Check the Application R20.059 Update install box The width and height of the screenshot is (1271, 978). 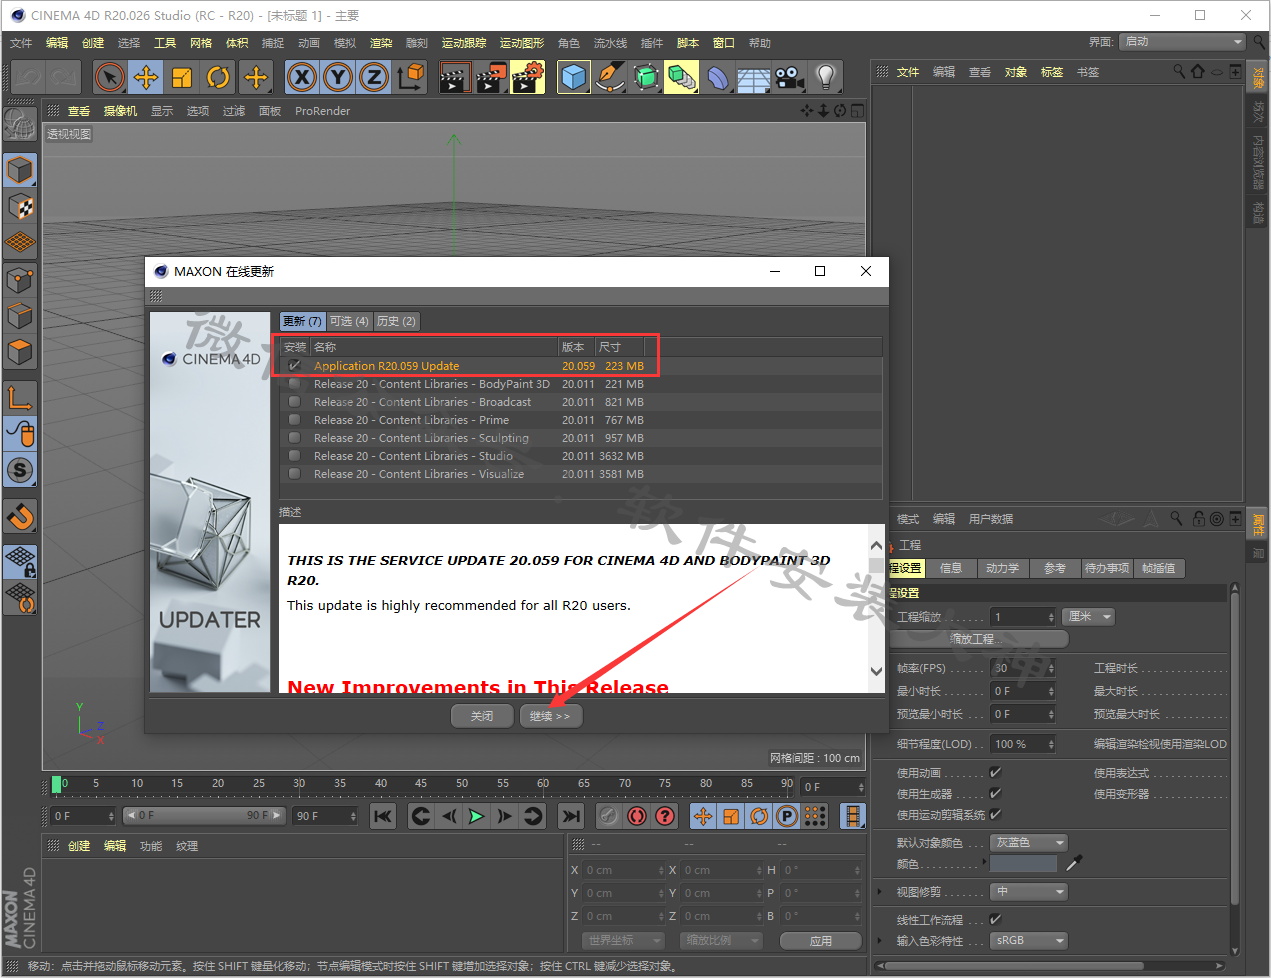(294, 366)
